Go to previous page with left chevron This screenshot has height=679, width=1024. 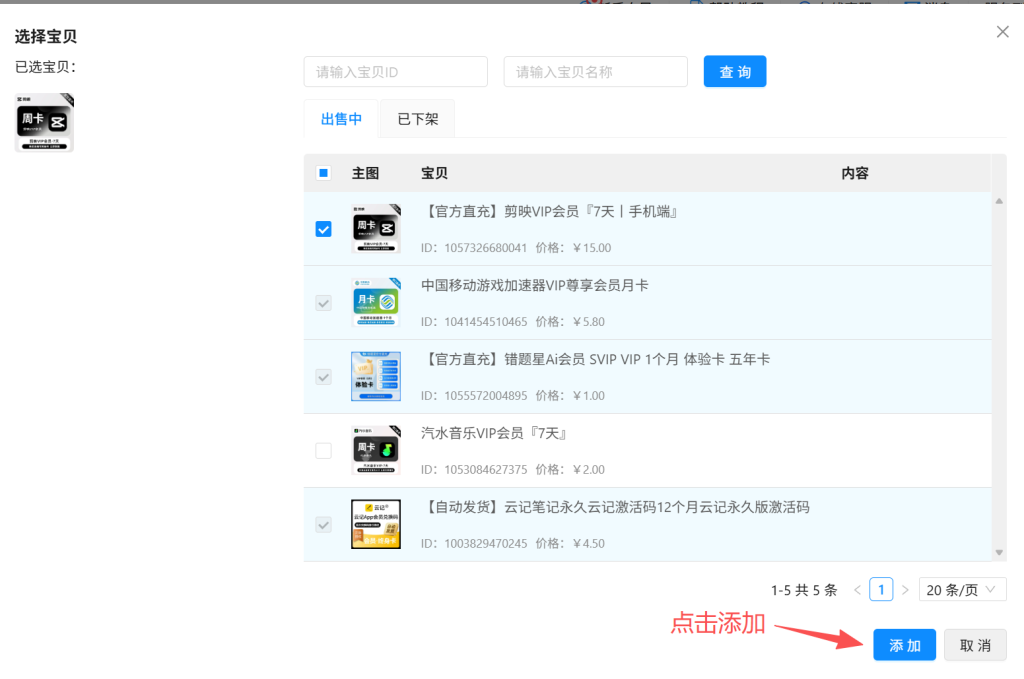coord(857,590)
